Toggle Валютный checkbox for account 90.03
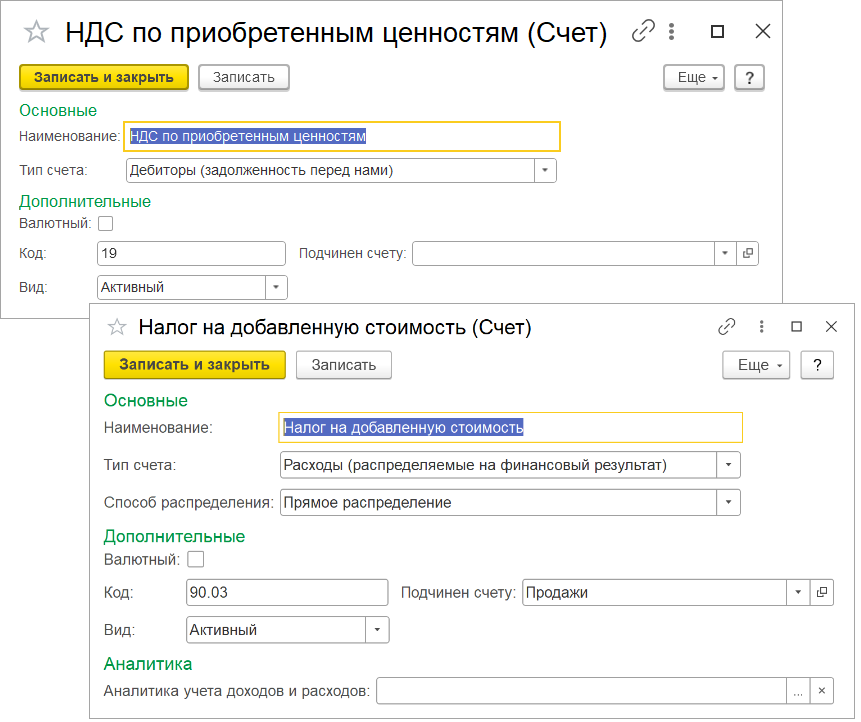861x722 pixels. [196, 560]
